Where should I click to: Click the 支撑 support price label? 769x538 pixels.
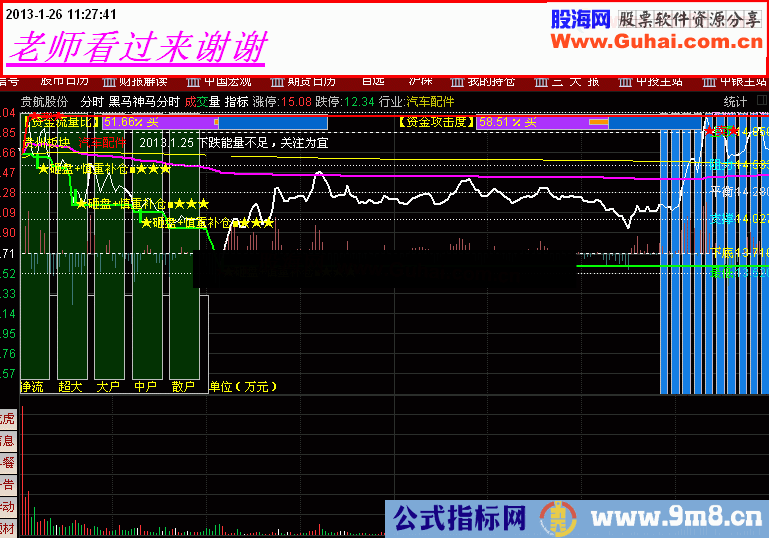pos(739,218)
